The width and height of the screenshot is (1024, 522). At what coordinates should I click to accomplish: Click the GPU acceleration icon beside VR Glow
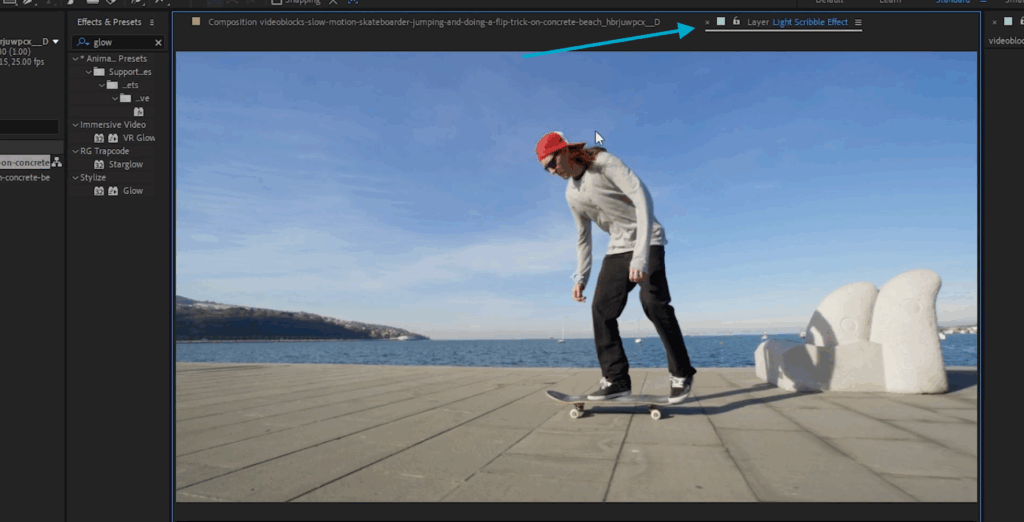point(113,138)
